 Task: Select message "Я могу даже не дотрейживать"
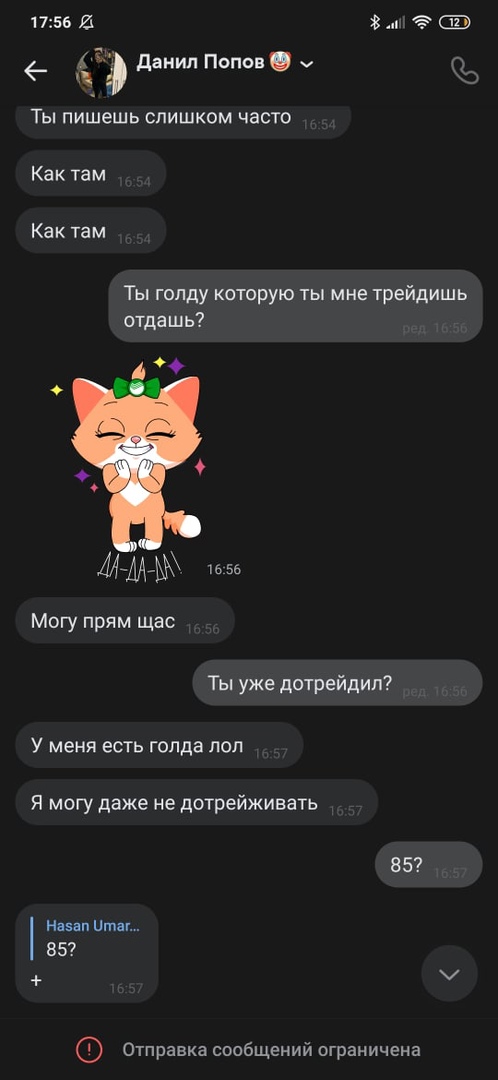click(x=196, y=802)
